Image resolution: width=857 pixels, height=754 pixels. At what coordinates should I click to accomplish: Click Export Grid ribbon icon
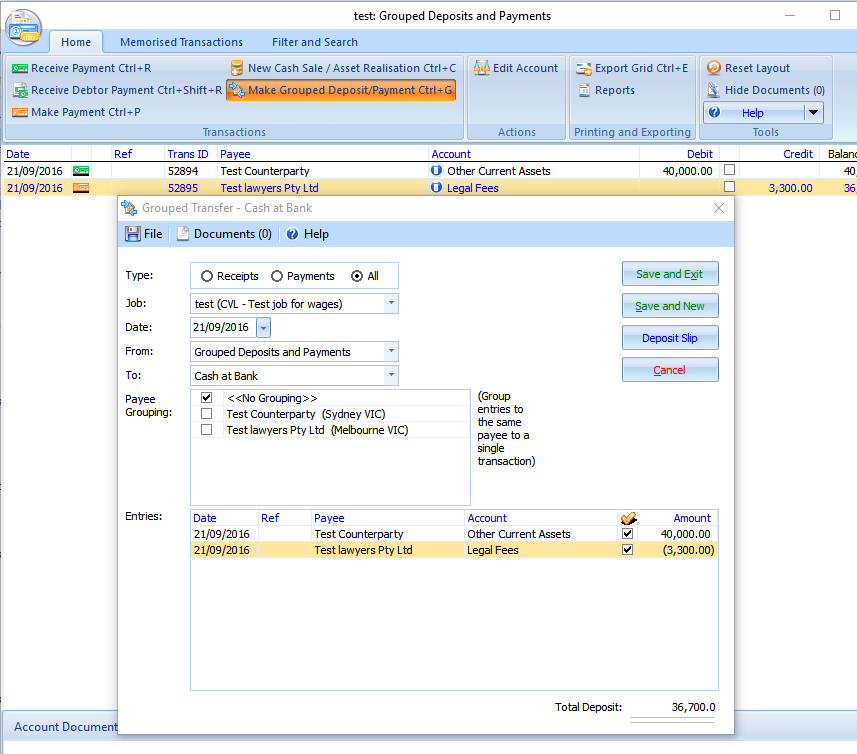point(584,68)
